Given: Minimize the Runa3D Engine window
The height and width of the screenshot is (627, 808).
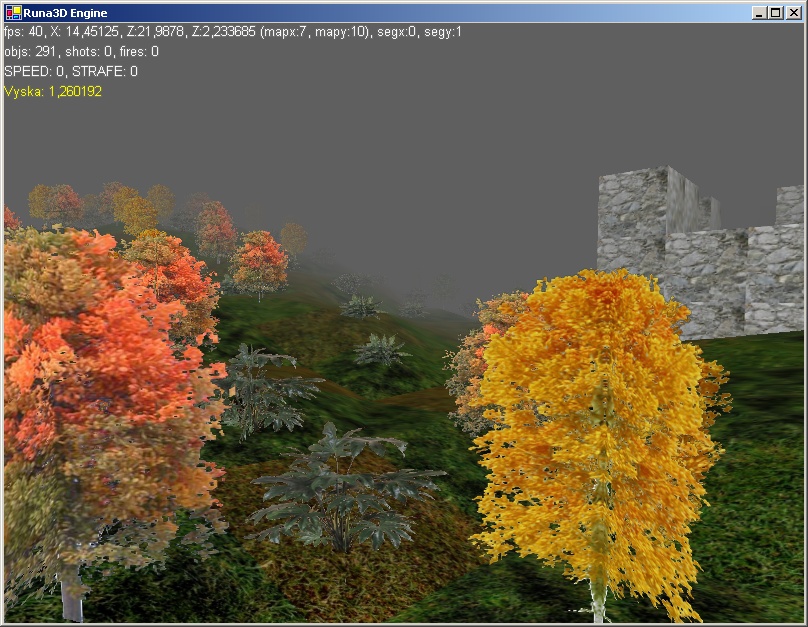Looking at the screenshot, I should 758,13.
